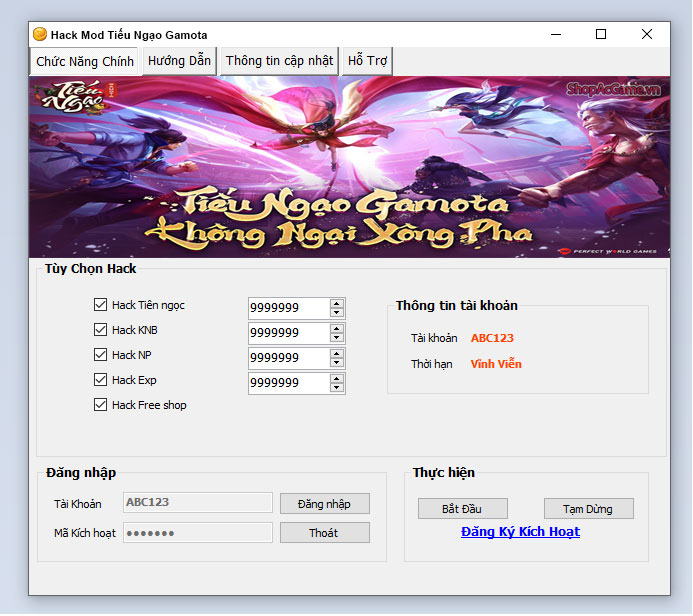Click the Mã Kích hoạt password field
The image size is (693, 616).
point(198,532)
